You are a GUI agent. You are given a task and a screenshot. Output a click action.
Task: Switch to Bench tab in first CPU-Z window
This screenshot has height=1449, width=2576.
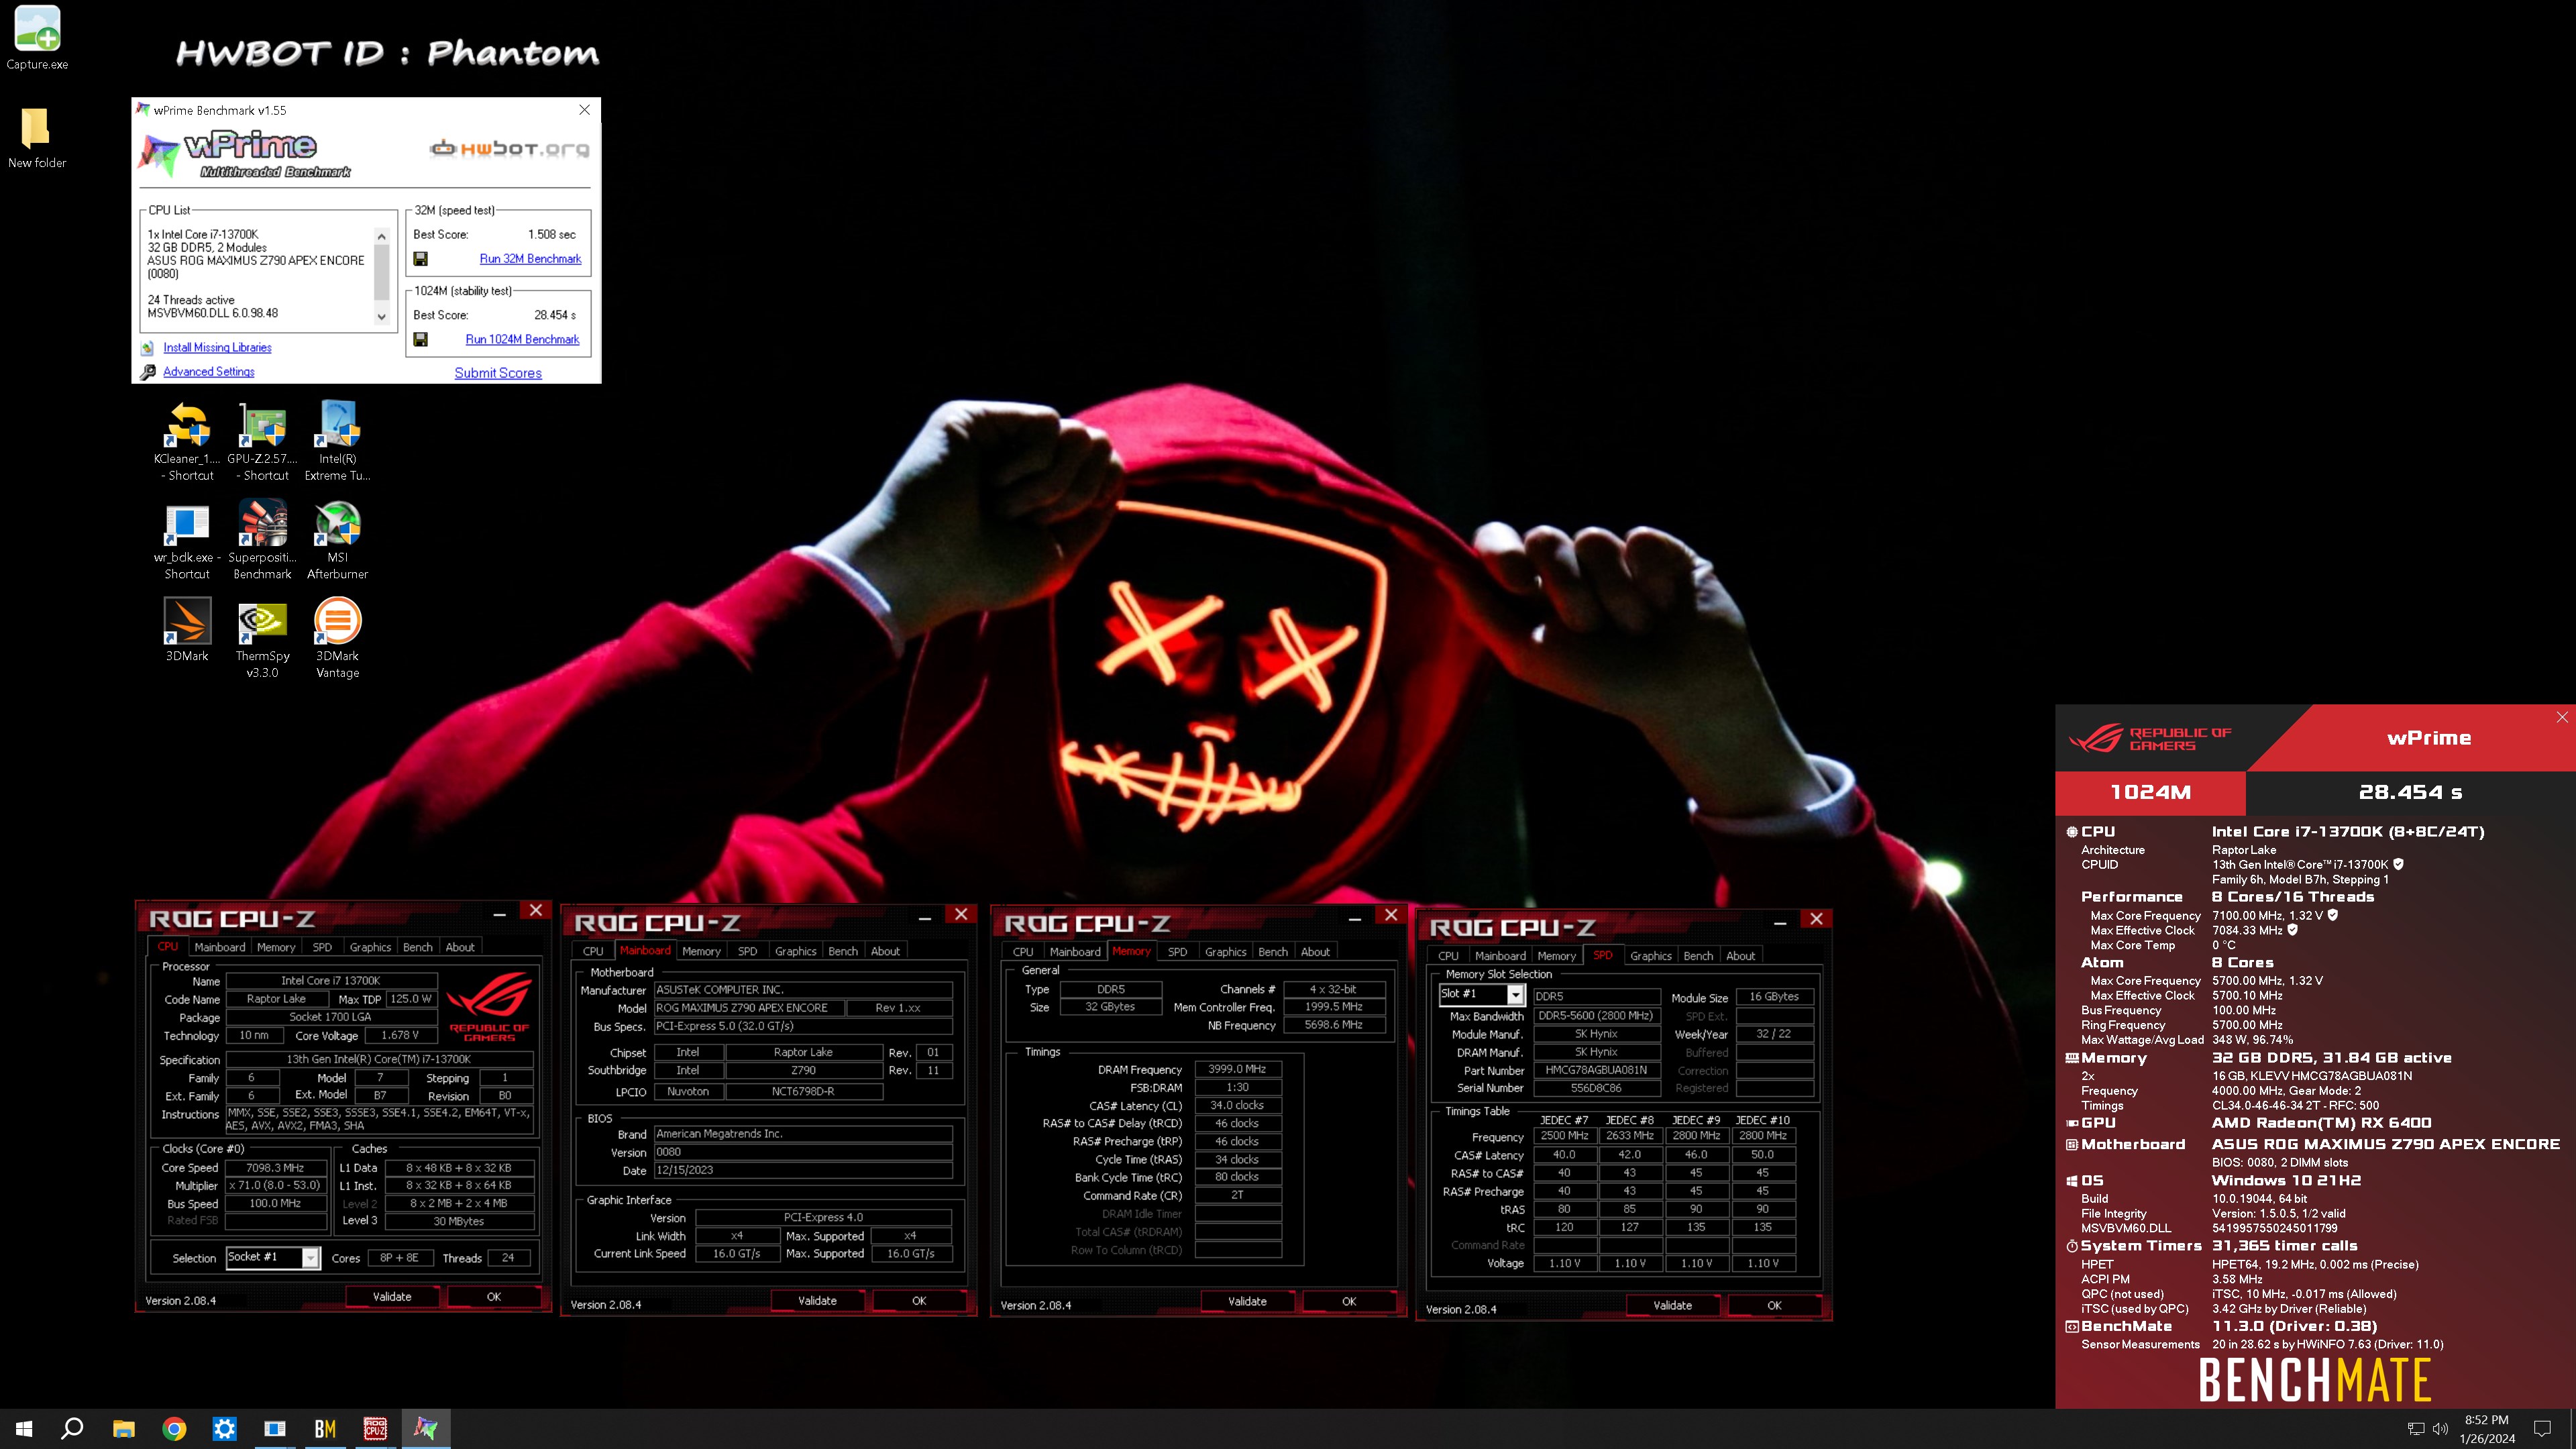(x=418, y=947)
